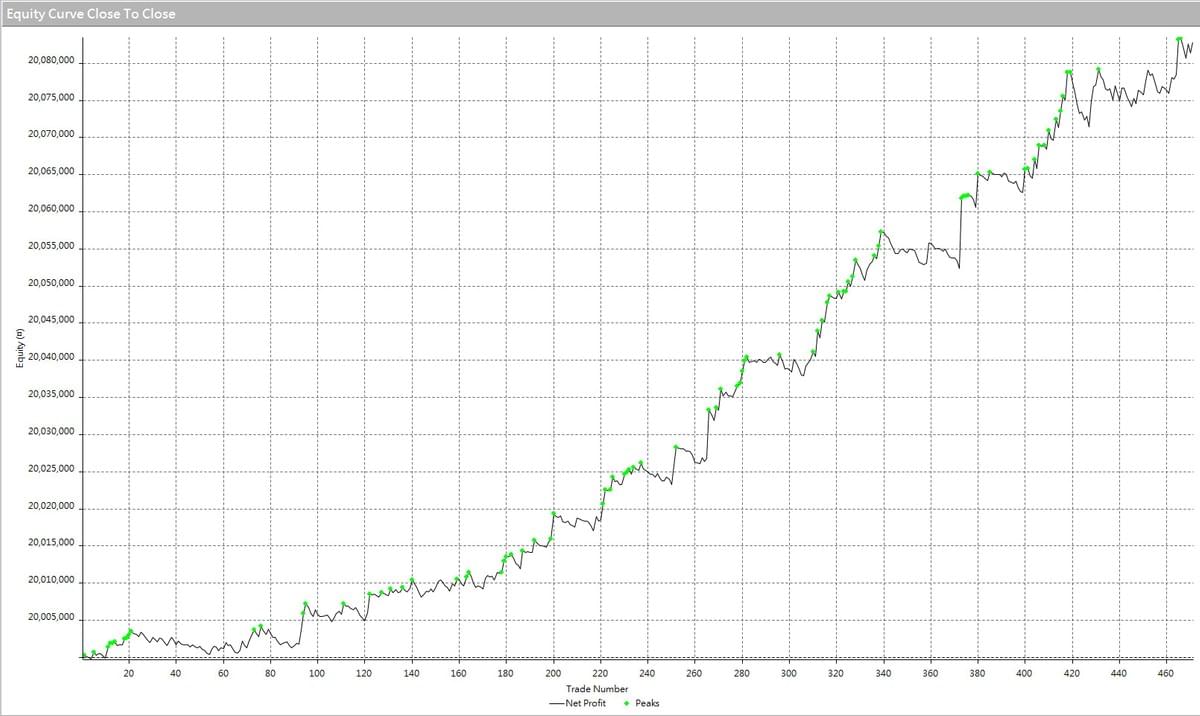
Task: Click the Trade Number axis title
Action: (597, 689)
